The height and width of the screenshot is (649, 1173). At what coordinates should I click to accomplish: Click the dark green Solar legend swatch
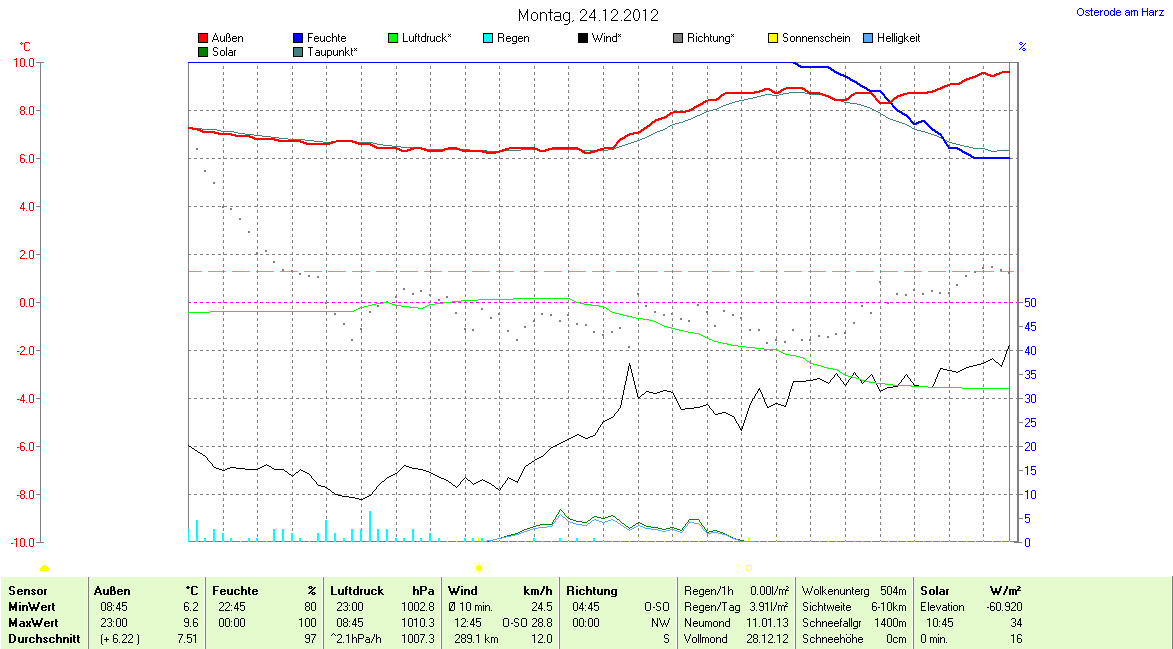pos(204,51)
